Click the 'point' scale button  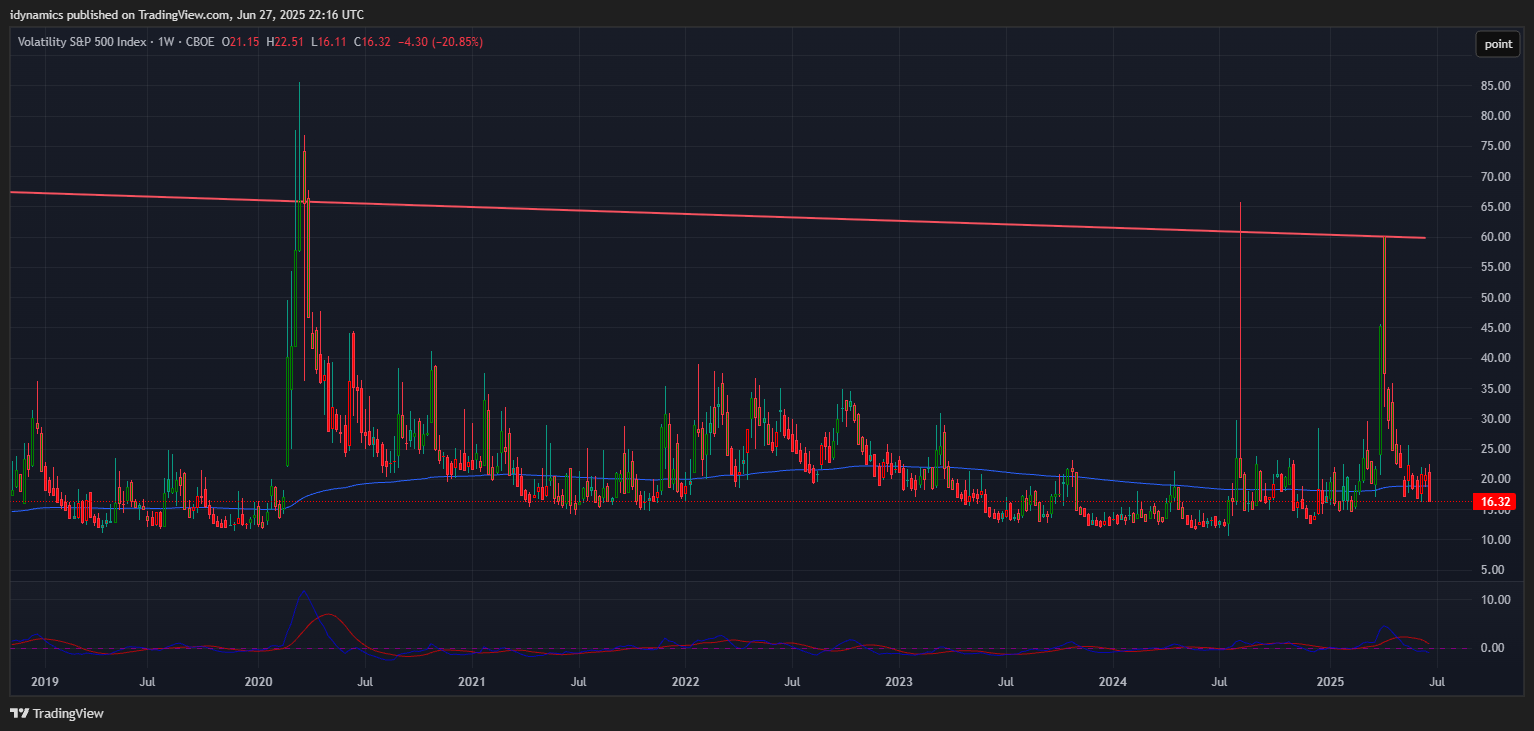1498,44
